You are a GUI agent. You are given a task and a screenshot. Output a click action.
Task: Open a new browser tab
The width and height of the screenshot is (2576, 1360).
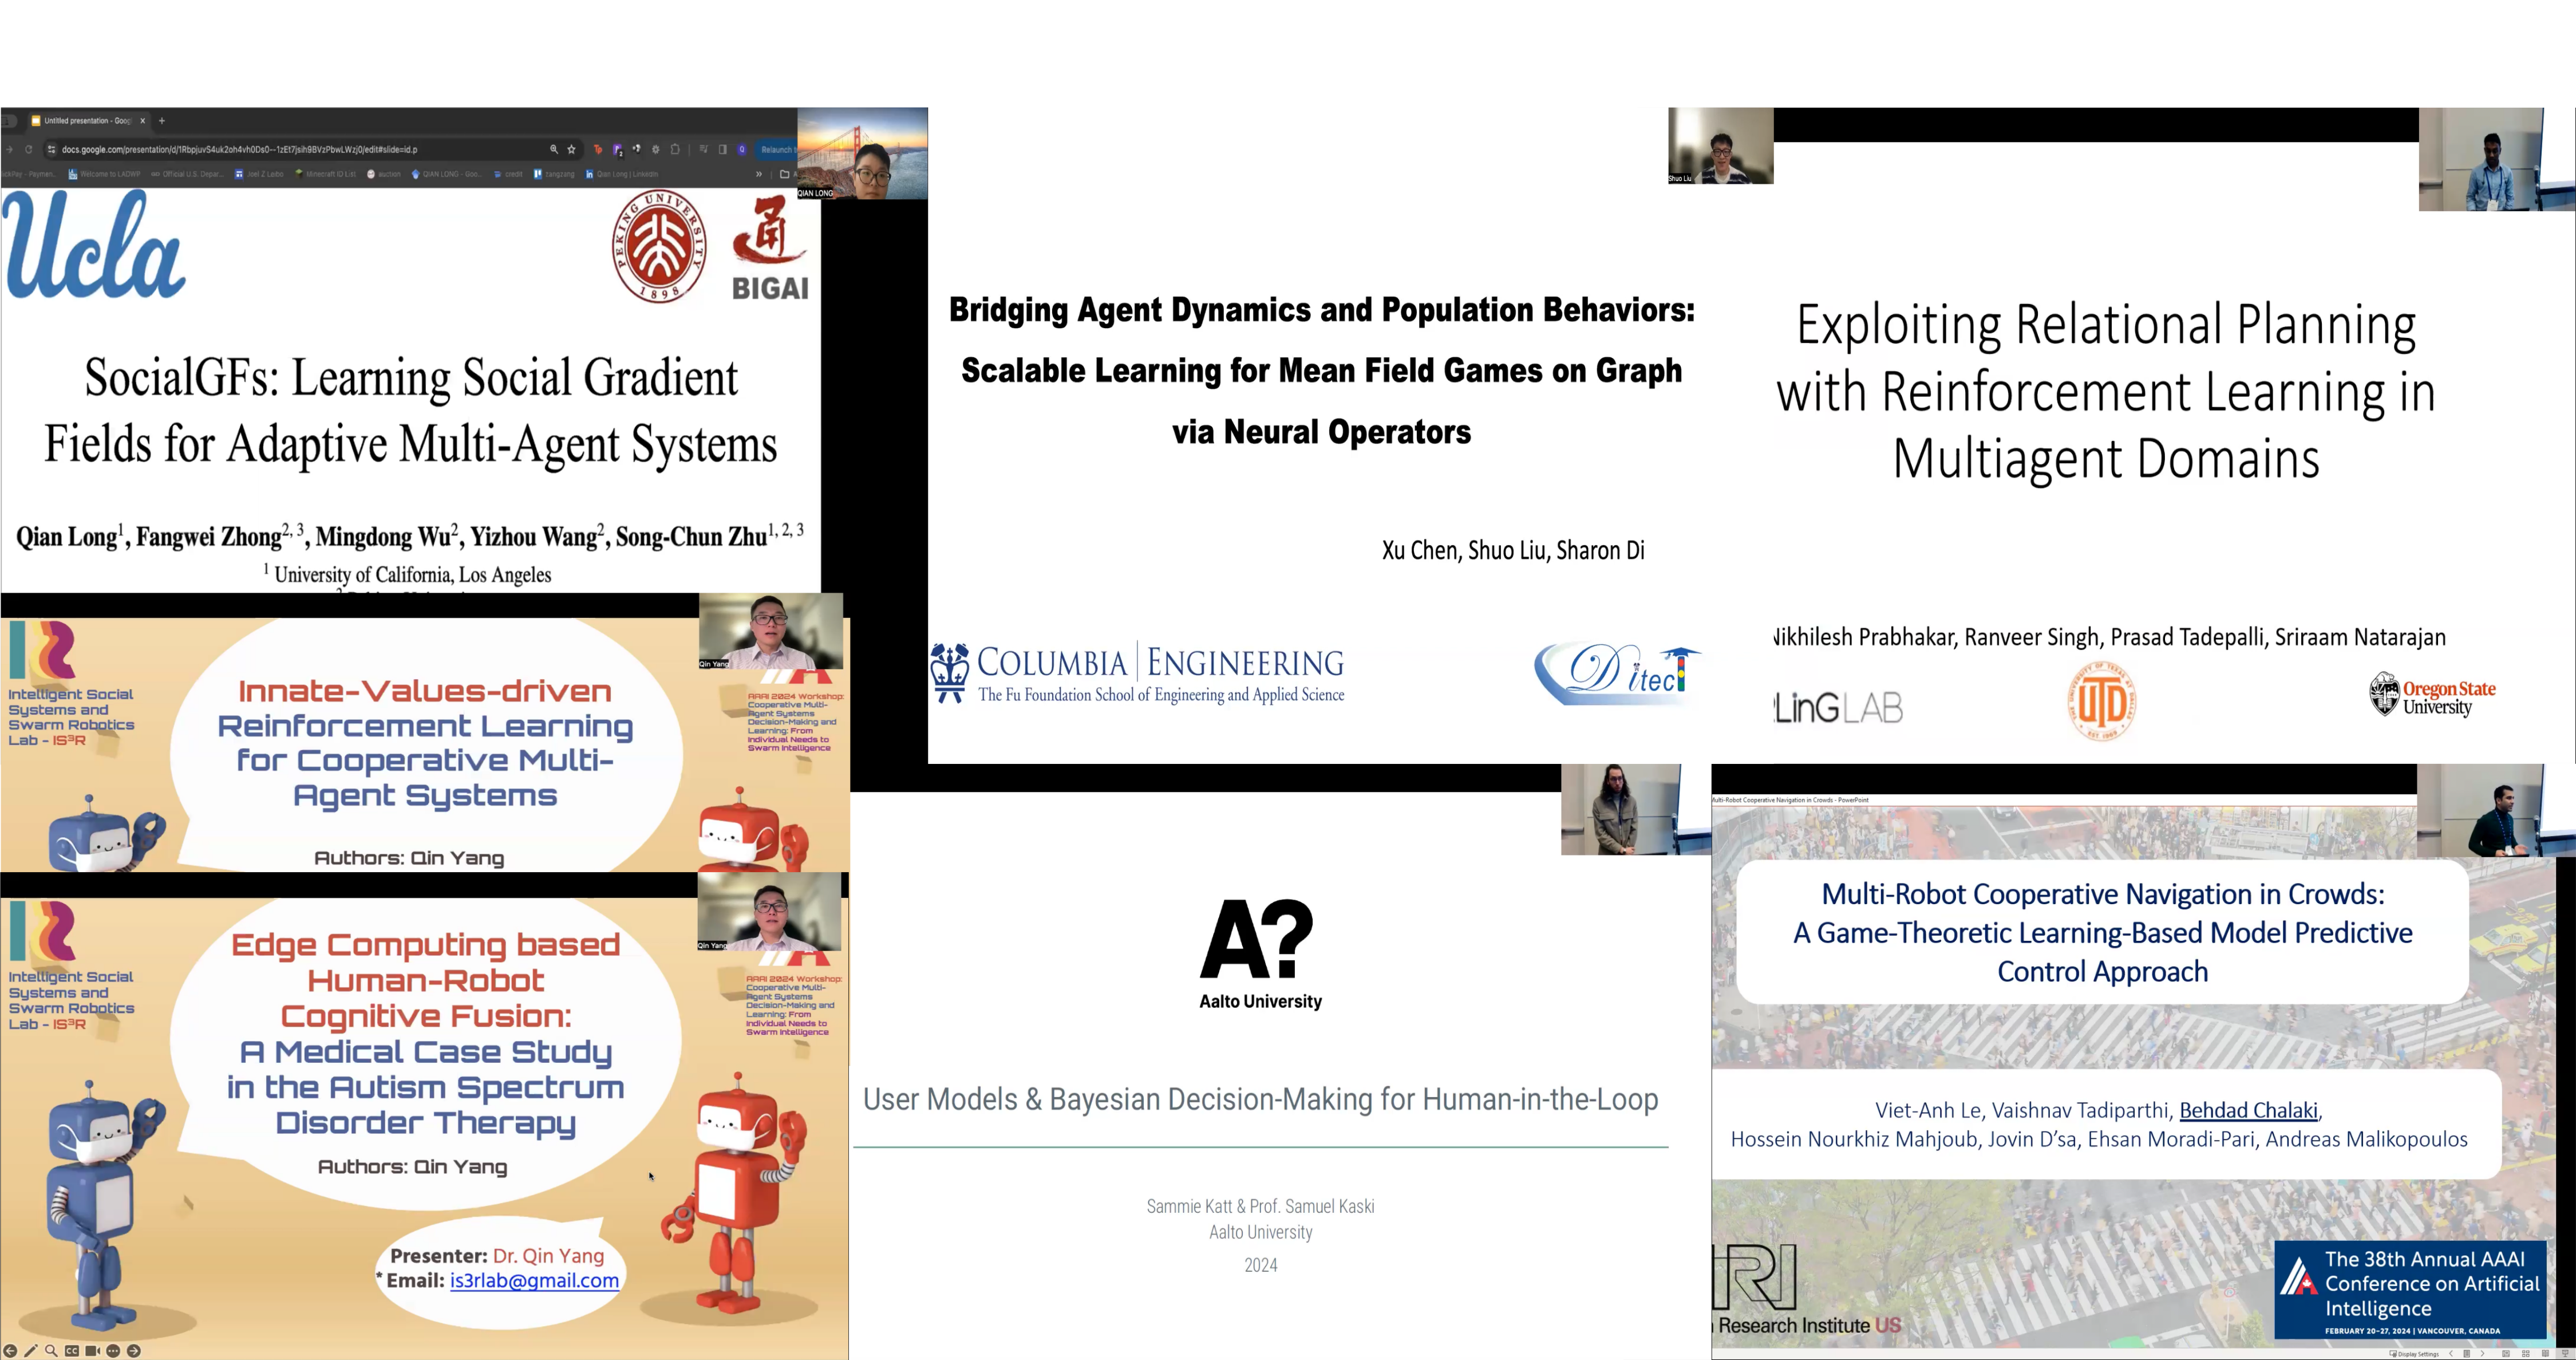162,121
